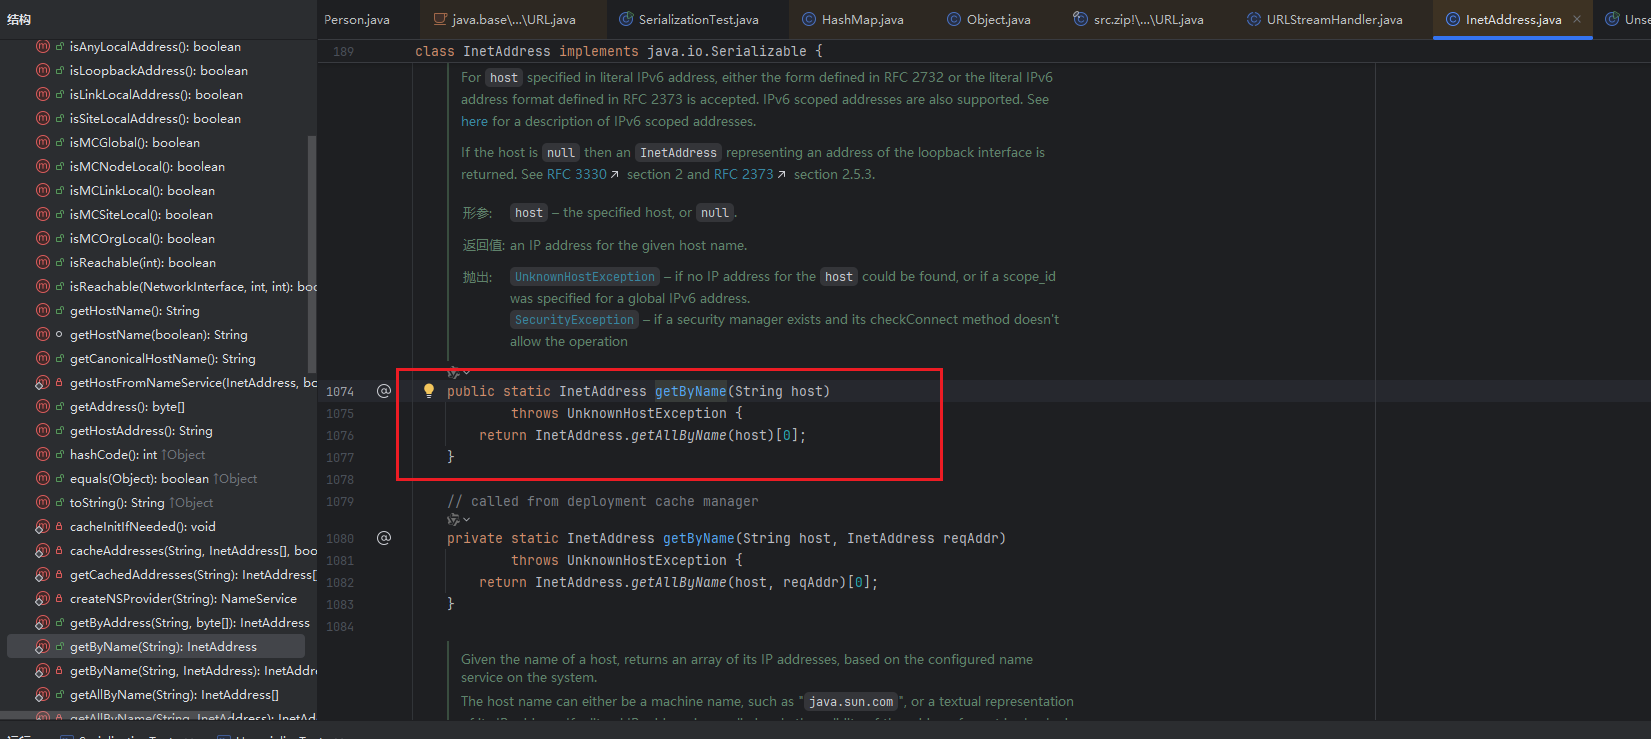The image size is (1651, 739).
Task: Click the file icon on java.base URL.java tab
Action: tap(440, 19)
